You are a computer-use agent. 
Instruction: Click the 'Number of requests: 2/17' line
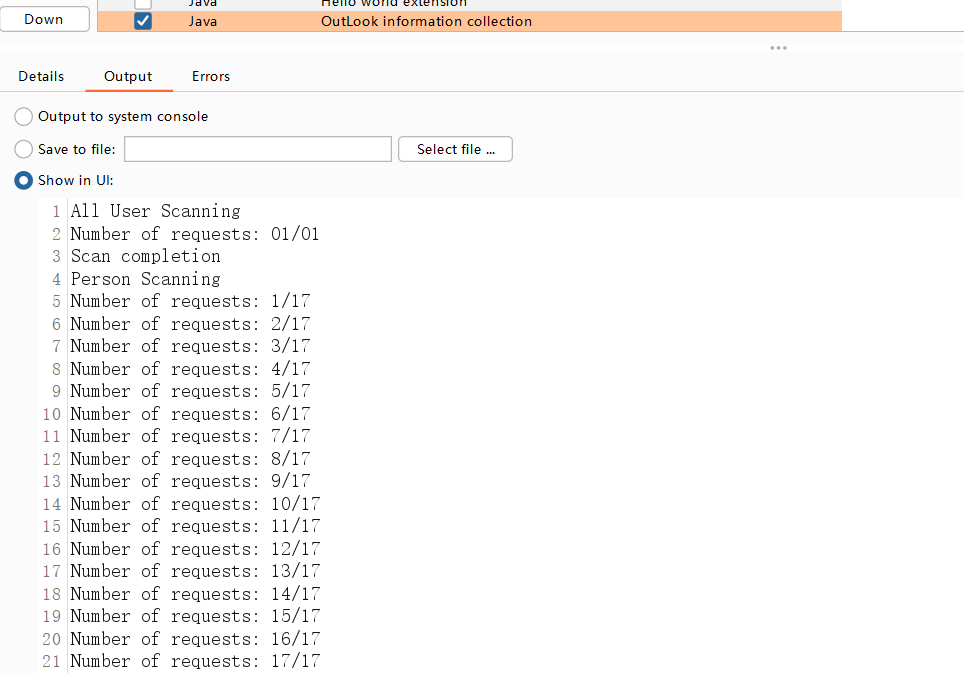tap(190, 324)
